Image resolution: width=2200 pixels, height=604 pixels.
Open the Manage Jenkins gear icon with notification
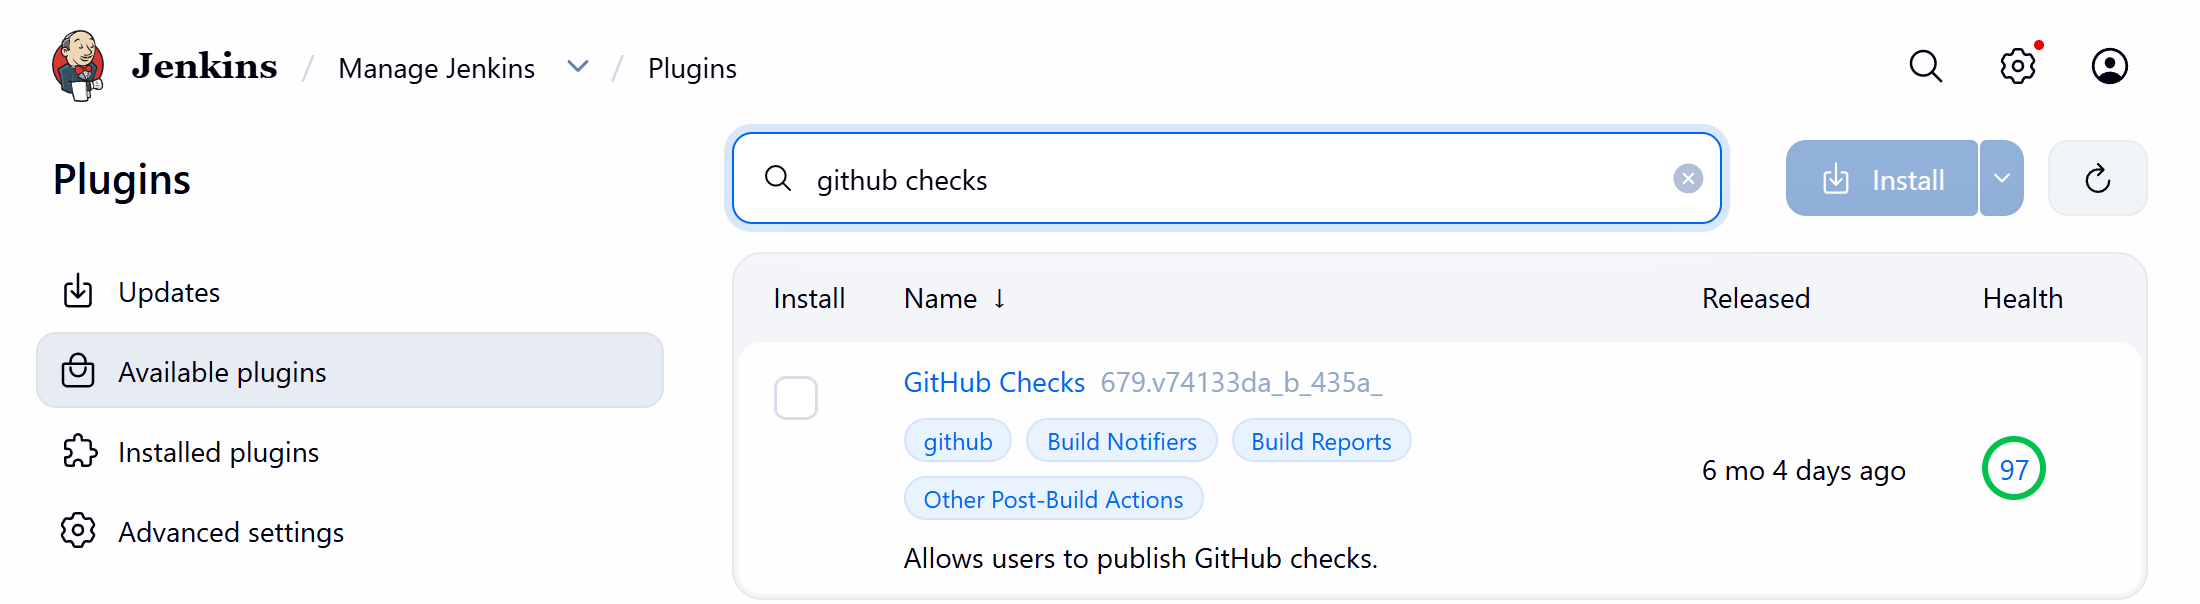[x=2018, y=67]
